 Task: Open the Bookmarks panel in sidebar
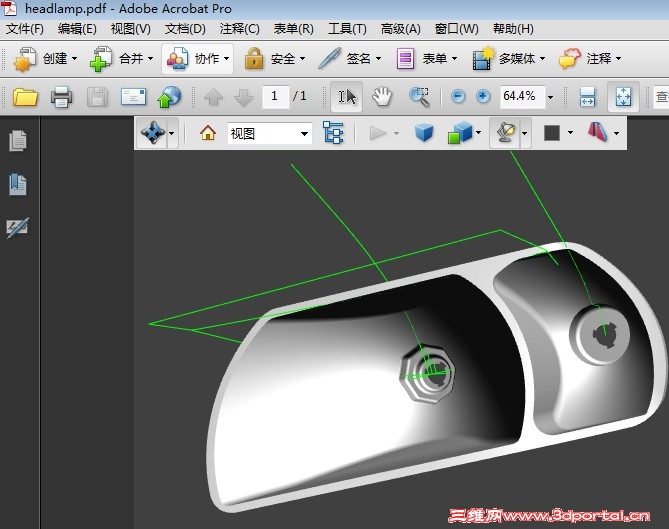tap(18, 185)
